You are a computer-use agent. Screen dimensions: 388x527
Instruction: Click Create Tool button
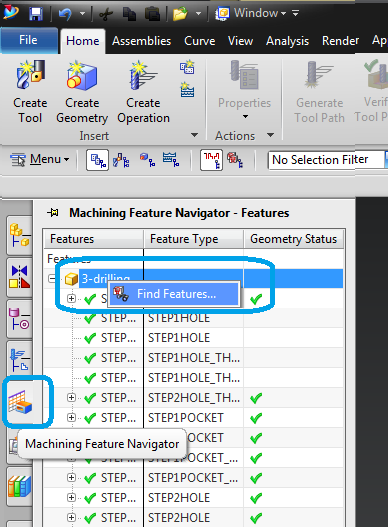30,92
